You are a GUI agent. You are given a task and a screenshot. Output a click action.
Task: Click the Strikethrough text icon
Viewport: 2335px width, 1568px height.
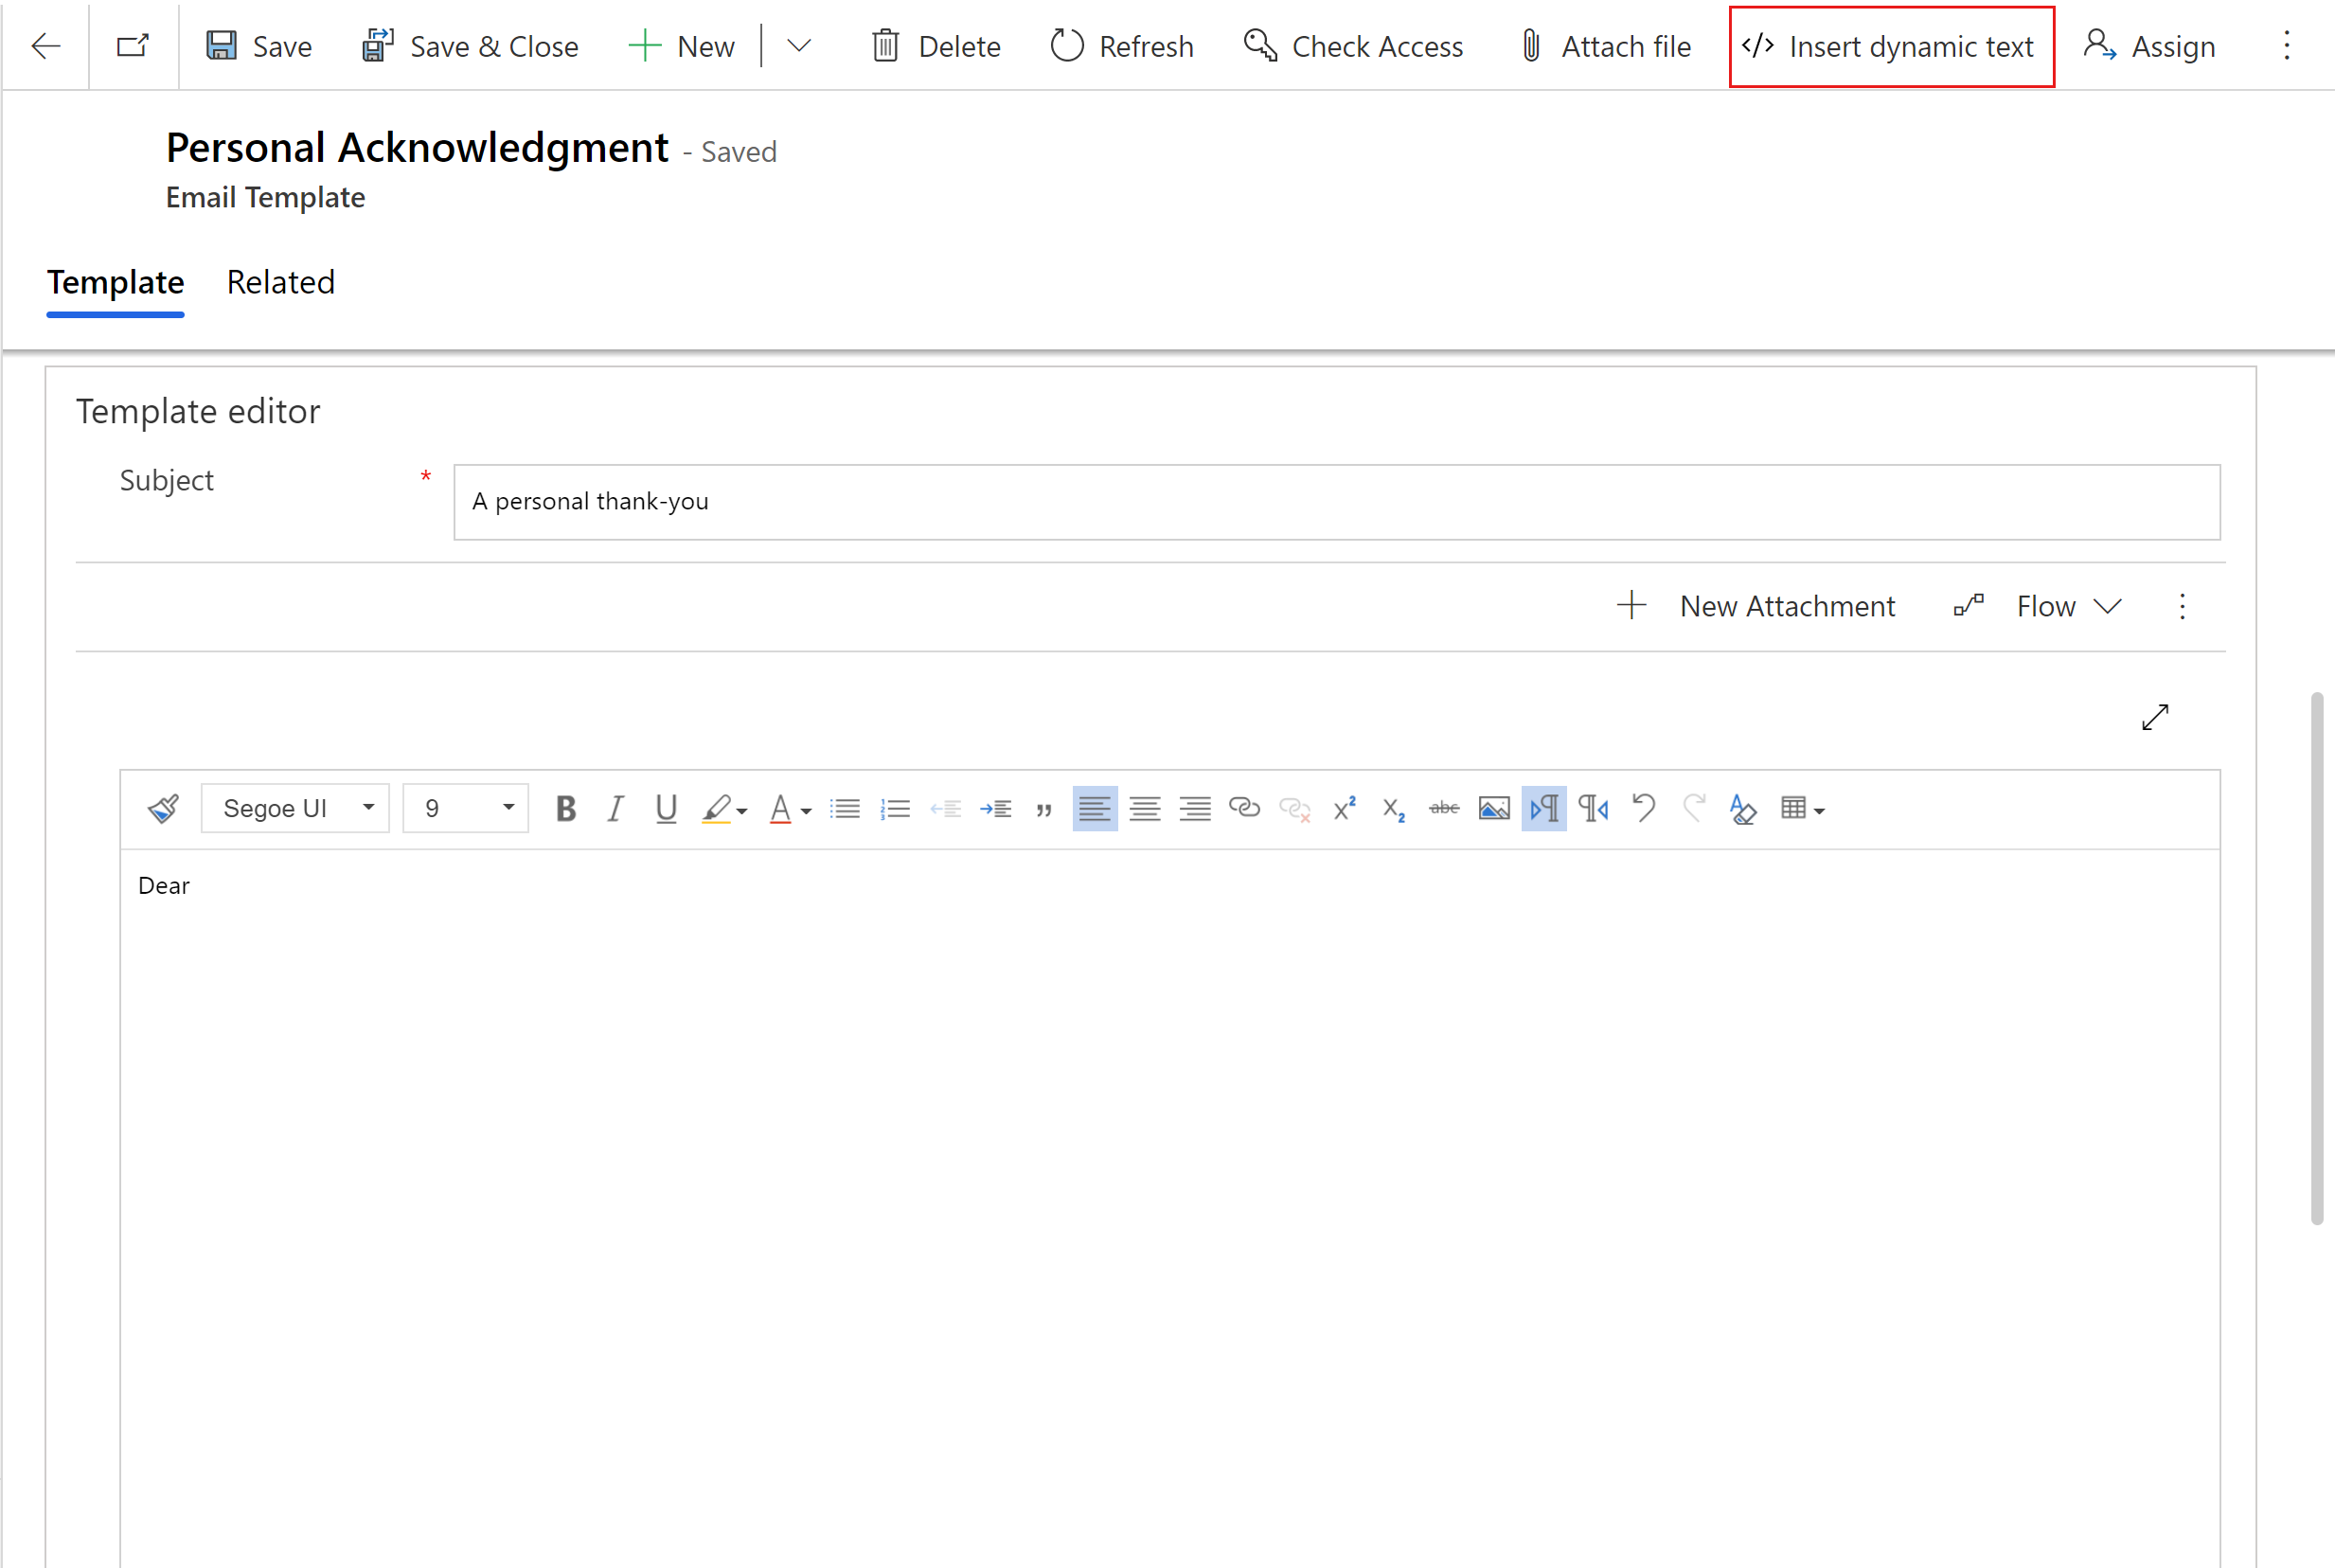(1443, 807)
